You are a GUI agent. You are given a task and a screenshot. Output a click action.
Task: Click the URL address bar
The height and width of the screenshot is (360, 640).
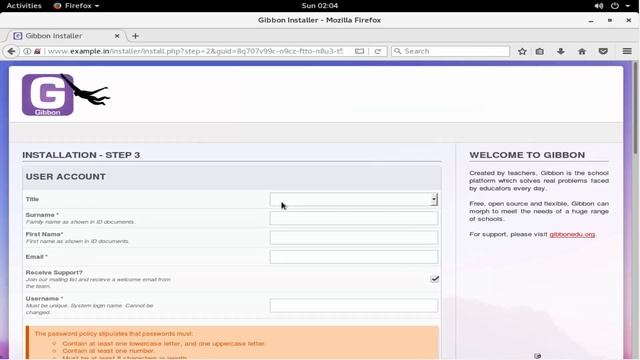196,51
